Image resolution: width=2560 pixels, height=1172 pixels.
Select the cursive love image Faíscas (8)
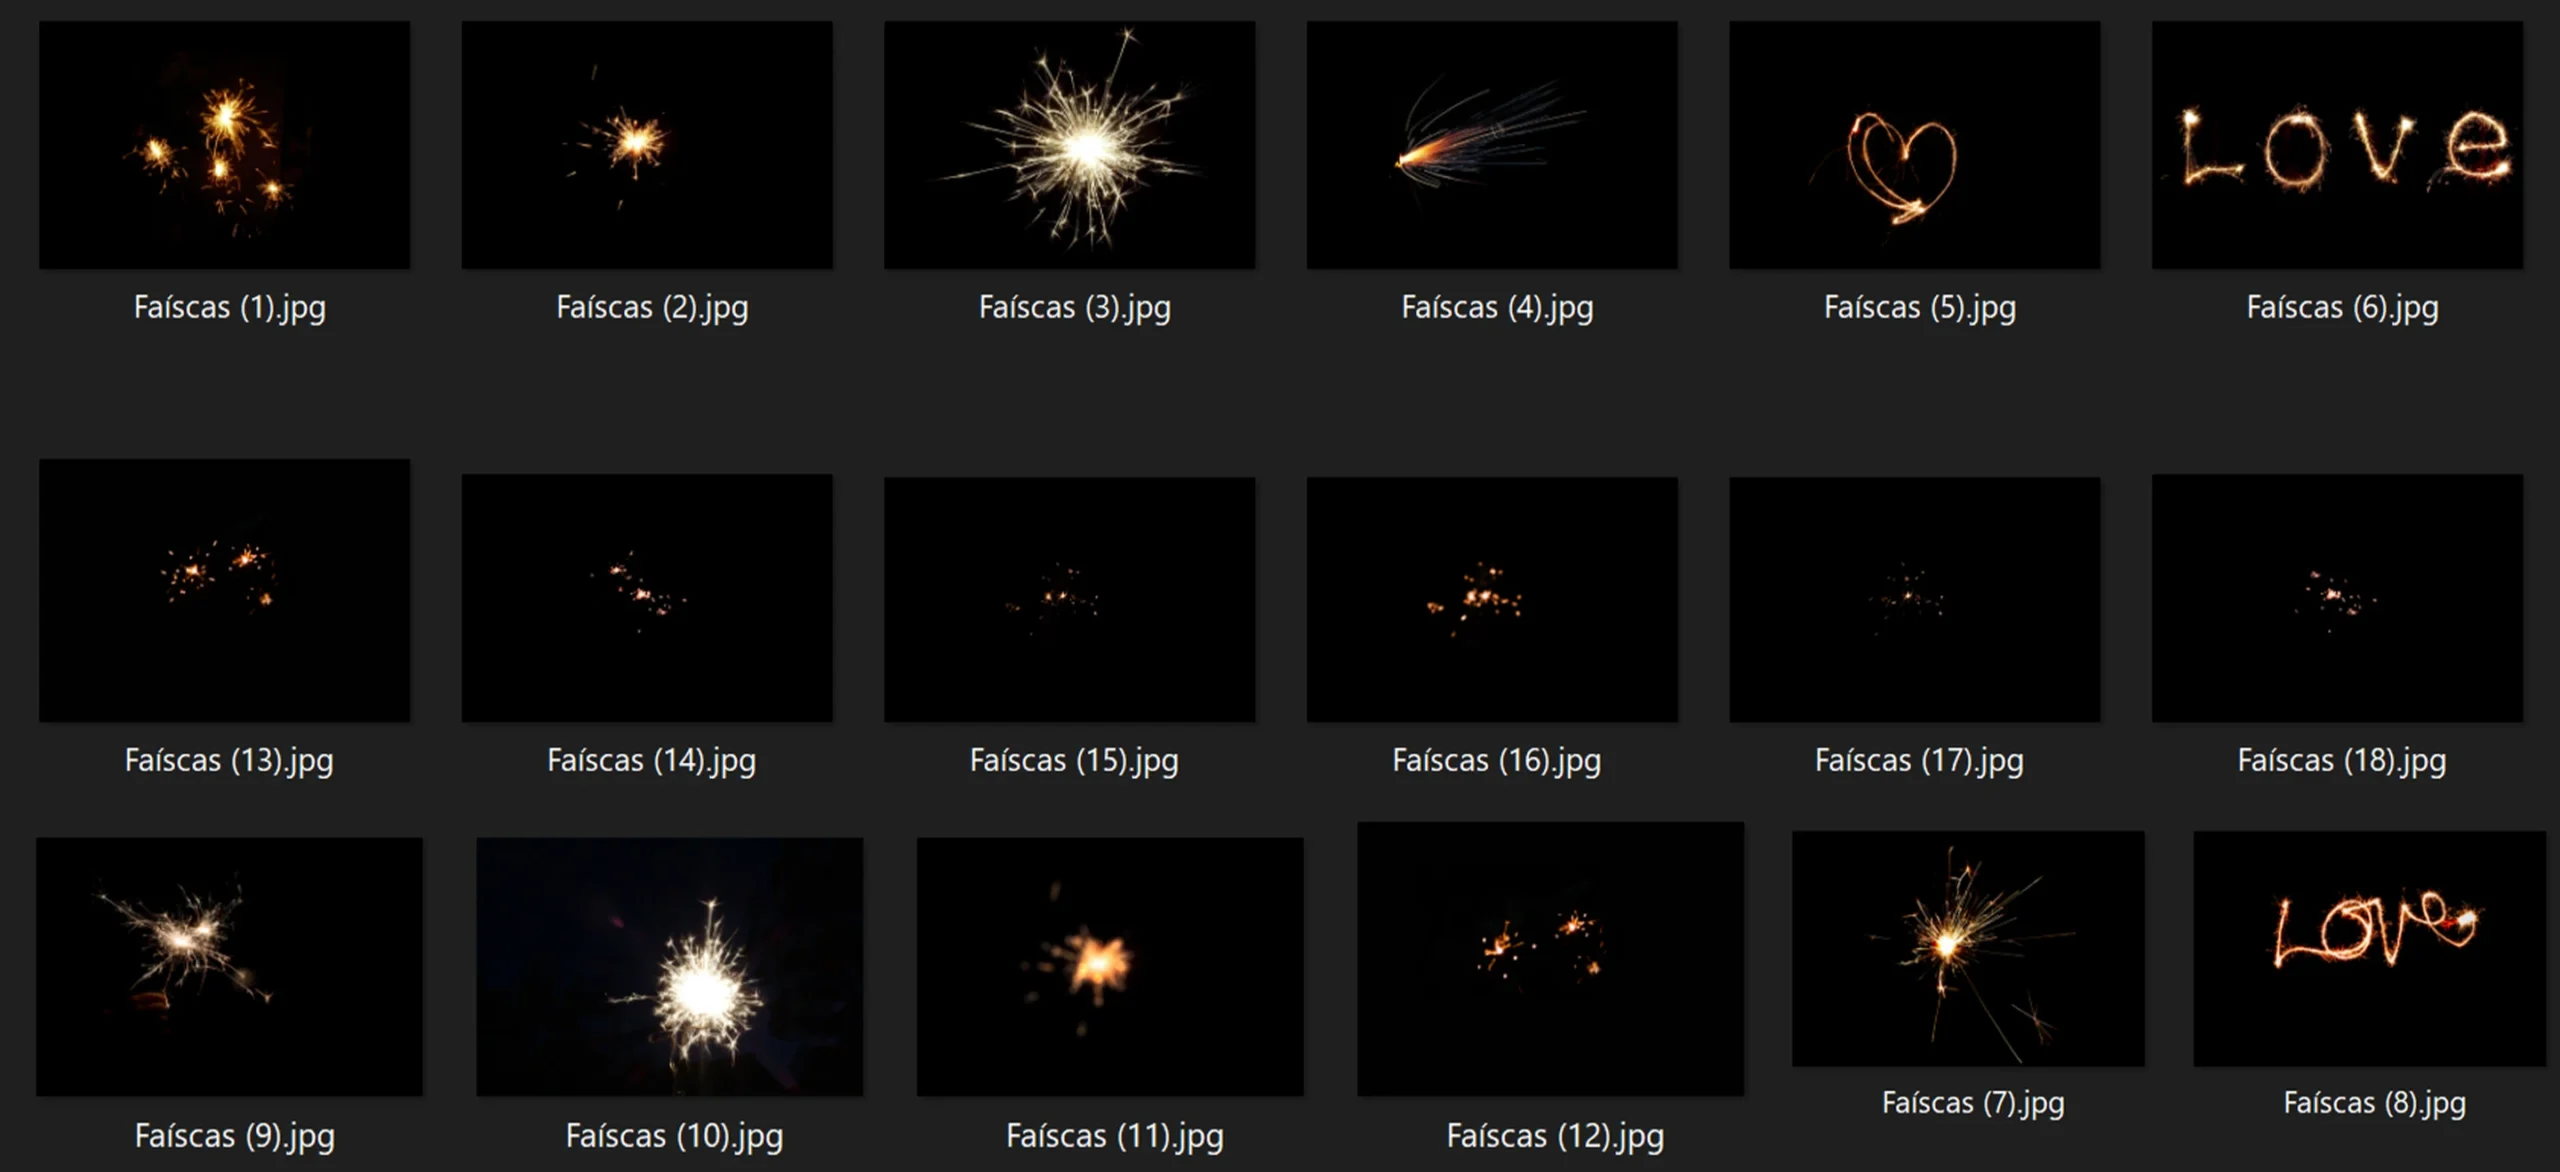[x=2369, y=948]
